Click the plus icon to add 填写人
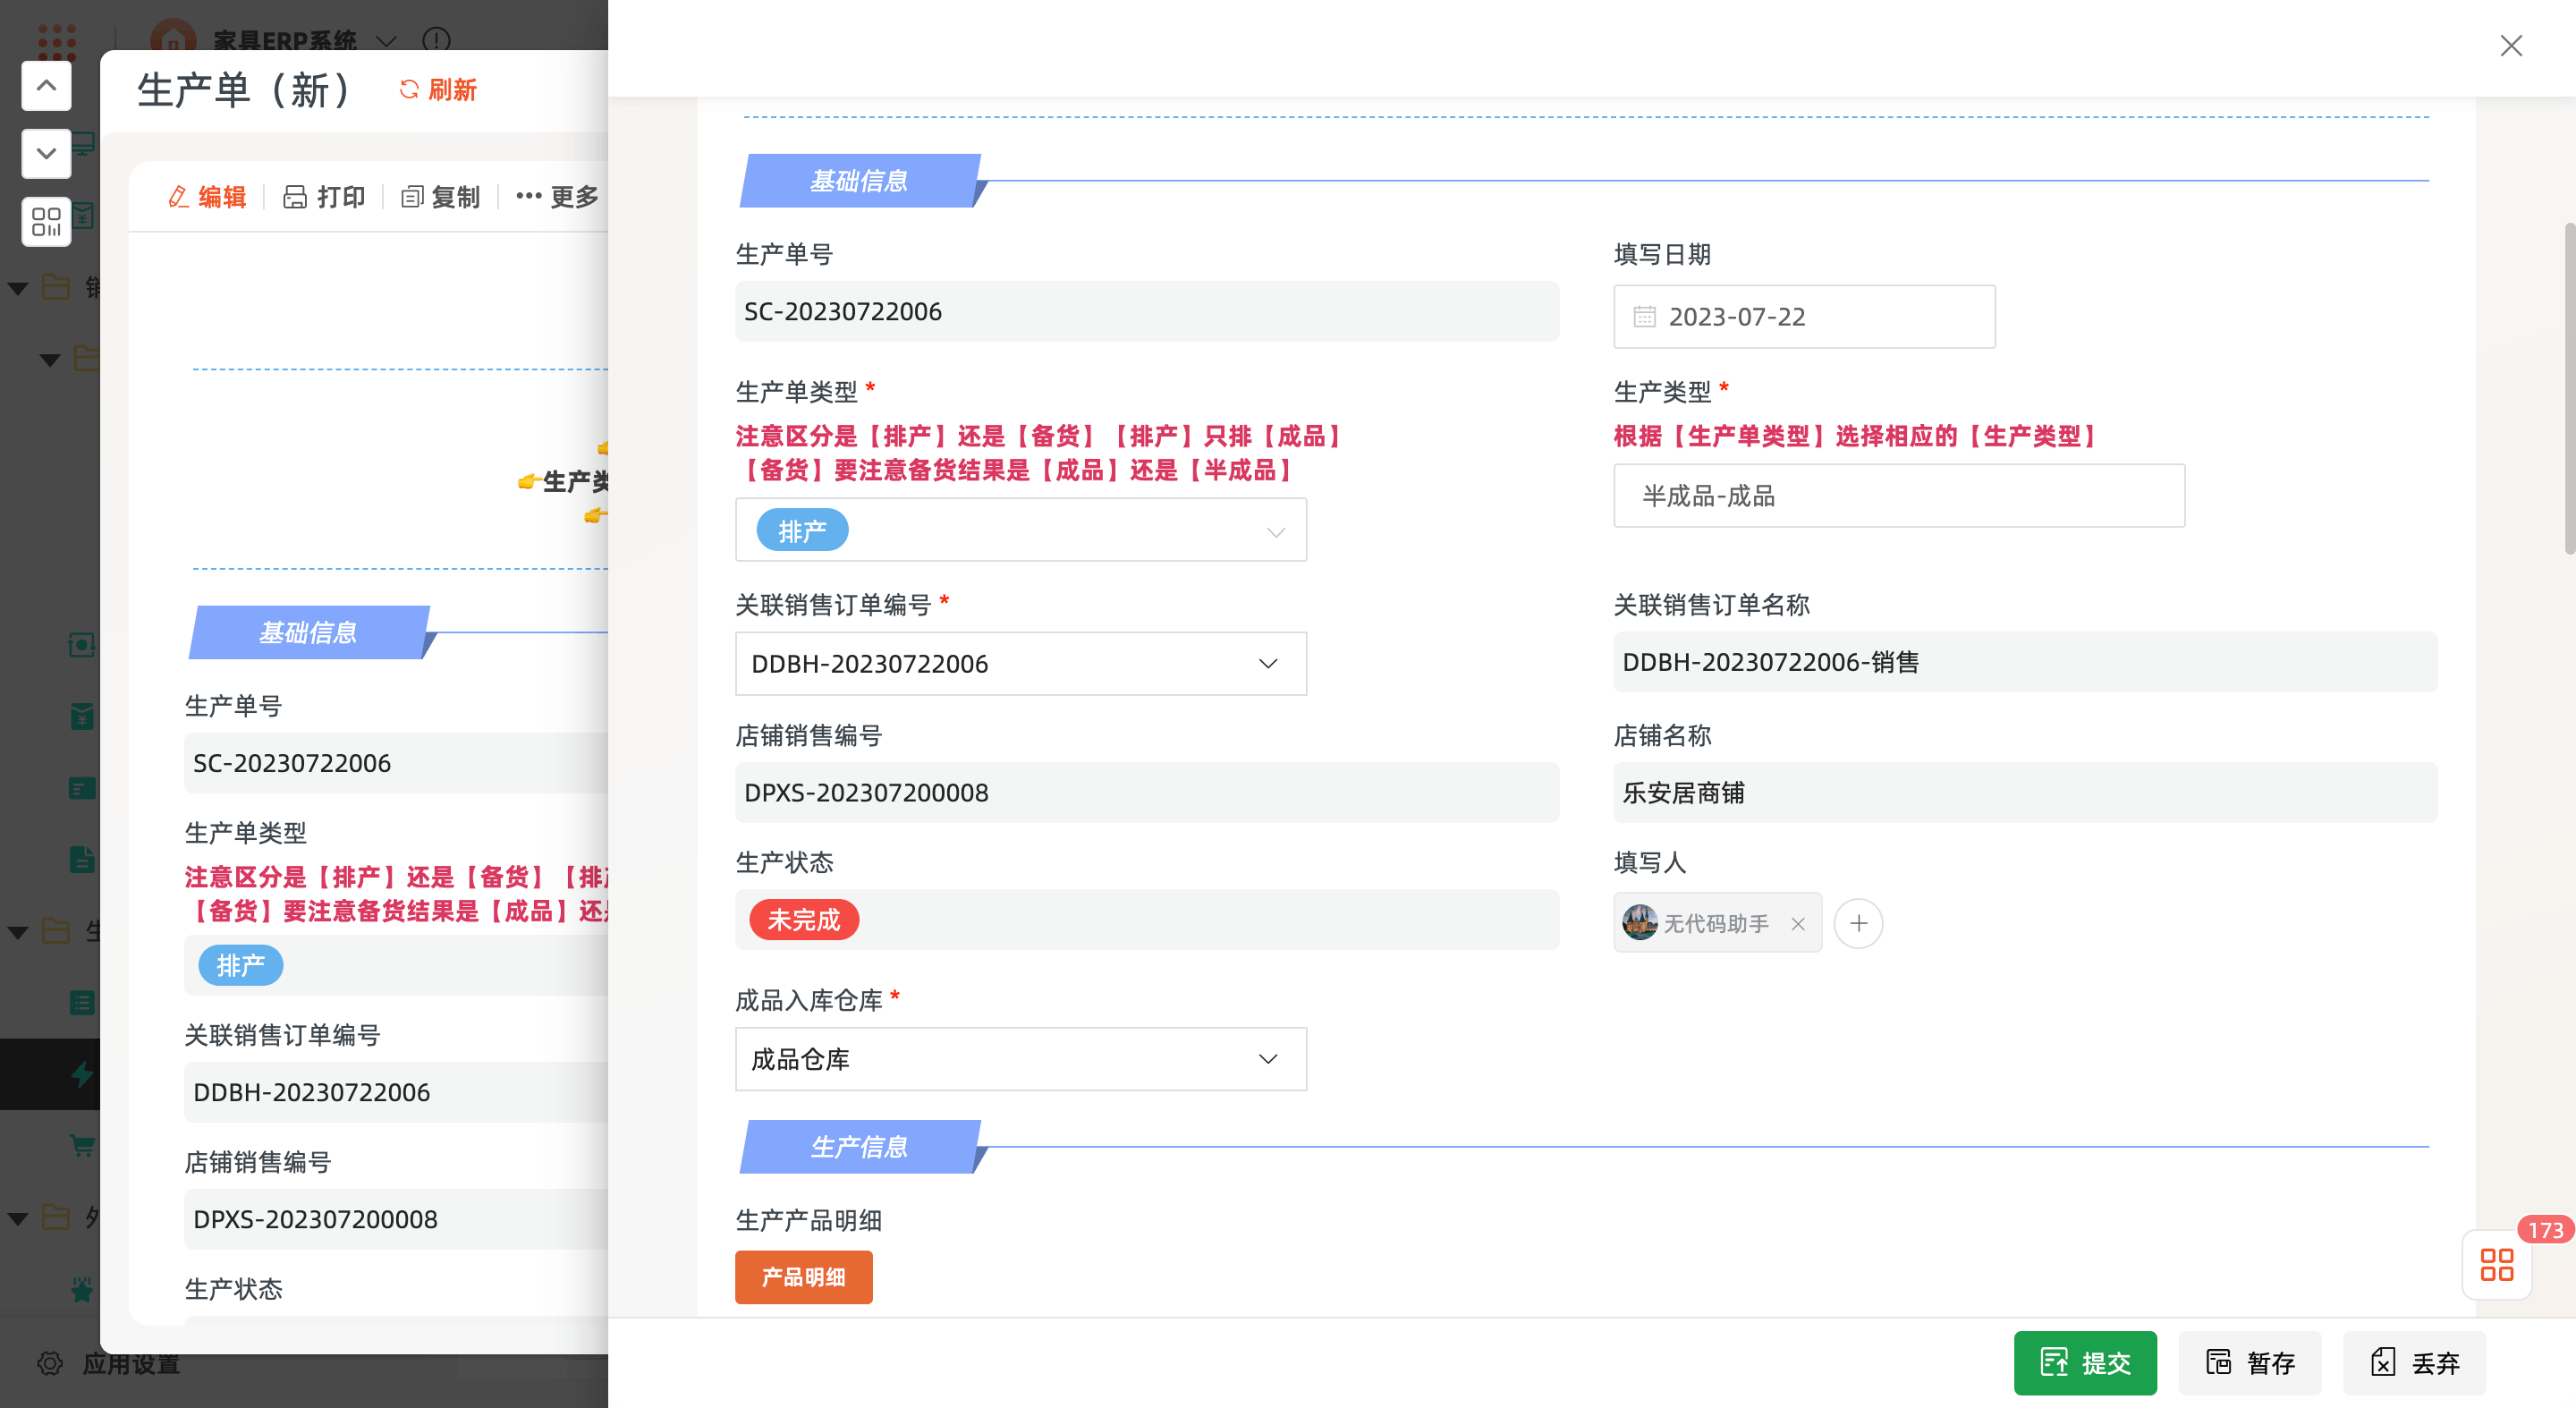Viewport: 2576px width, 1408px height. (x=1858, y=923)
